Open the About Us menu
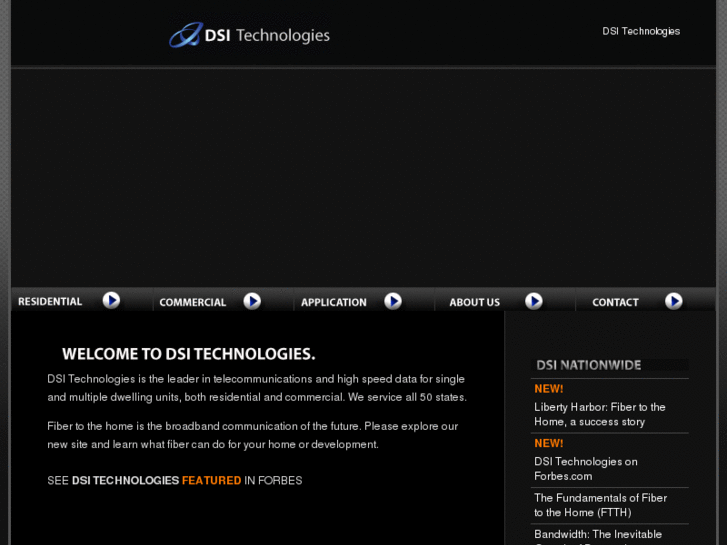Image resolution: width=727 pixels, height=545 pixels. click(474, 302)
